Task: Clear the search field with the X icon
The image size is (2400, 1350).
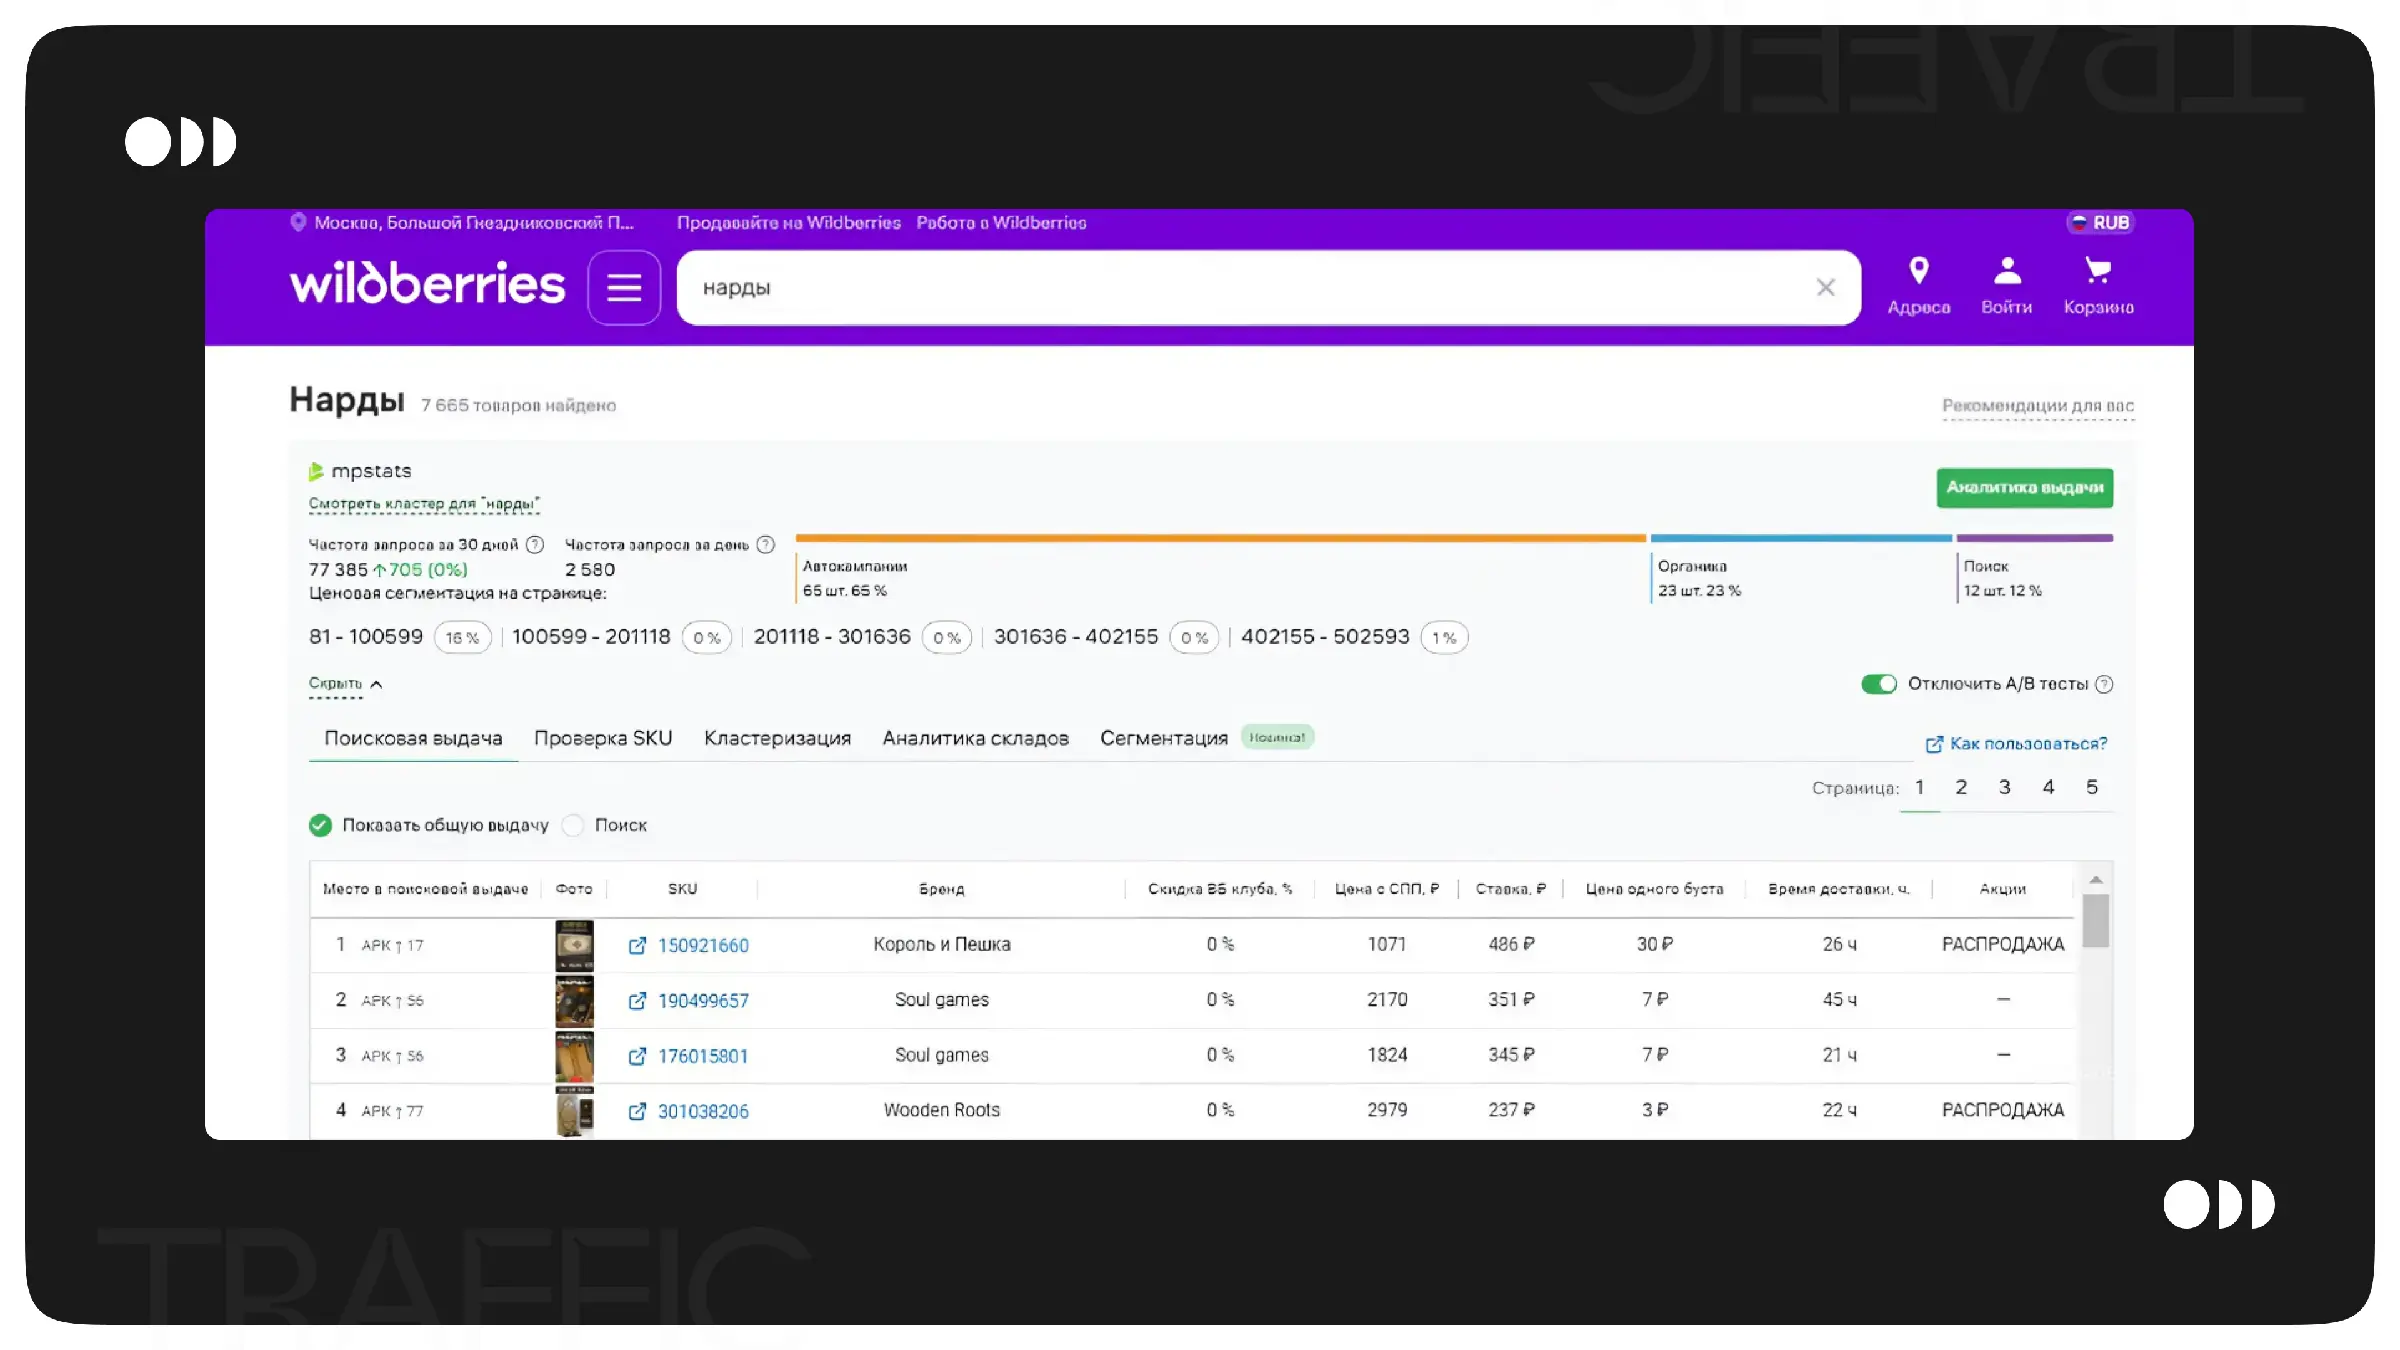Action: [x=1825, y=288]
